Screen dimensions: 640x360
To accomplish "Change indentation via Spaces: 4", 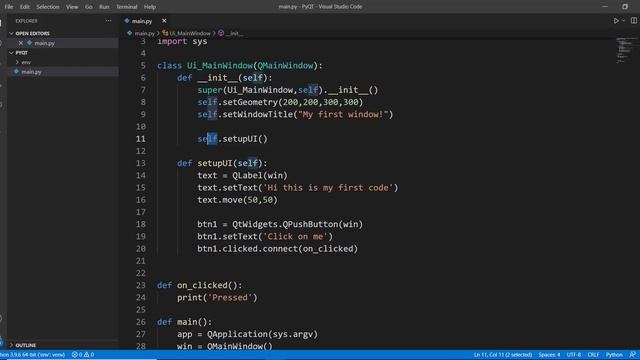I will (549, 355).
